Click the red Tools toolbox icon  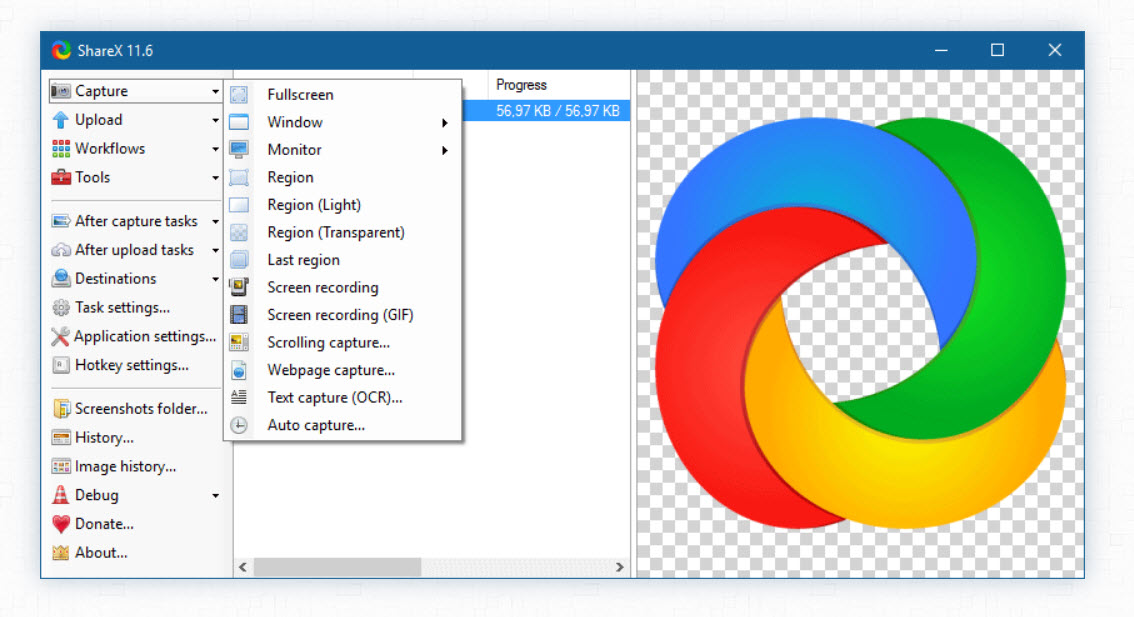tap(61, 177)
